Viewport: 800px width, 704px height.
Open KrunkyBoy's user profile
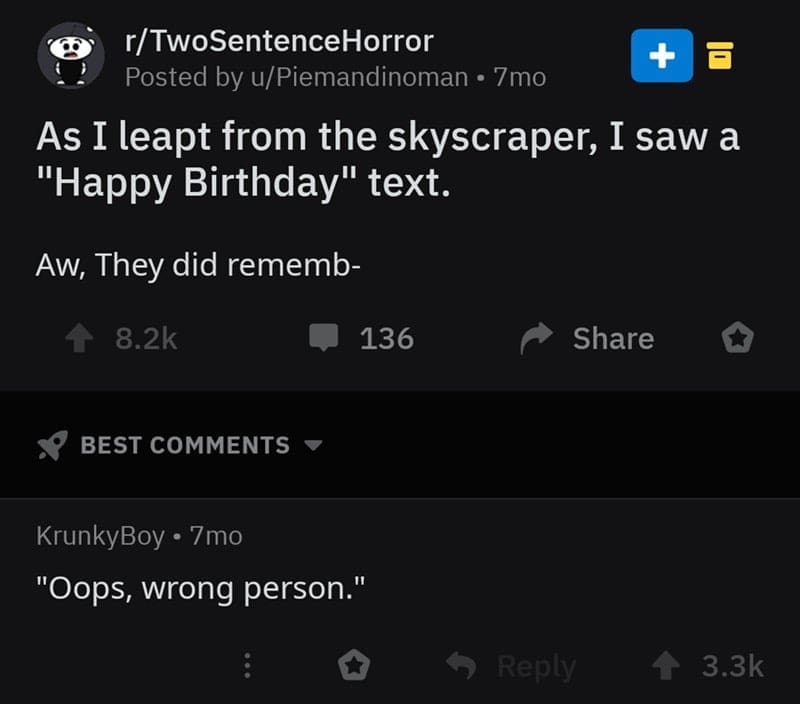(x=100, y=536)
